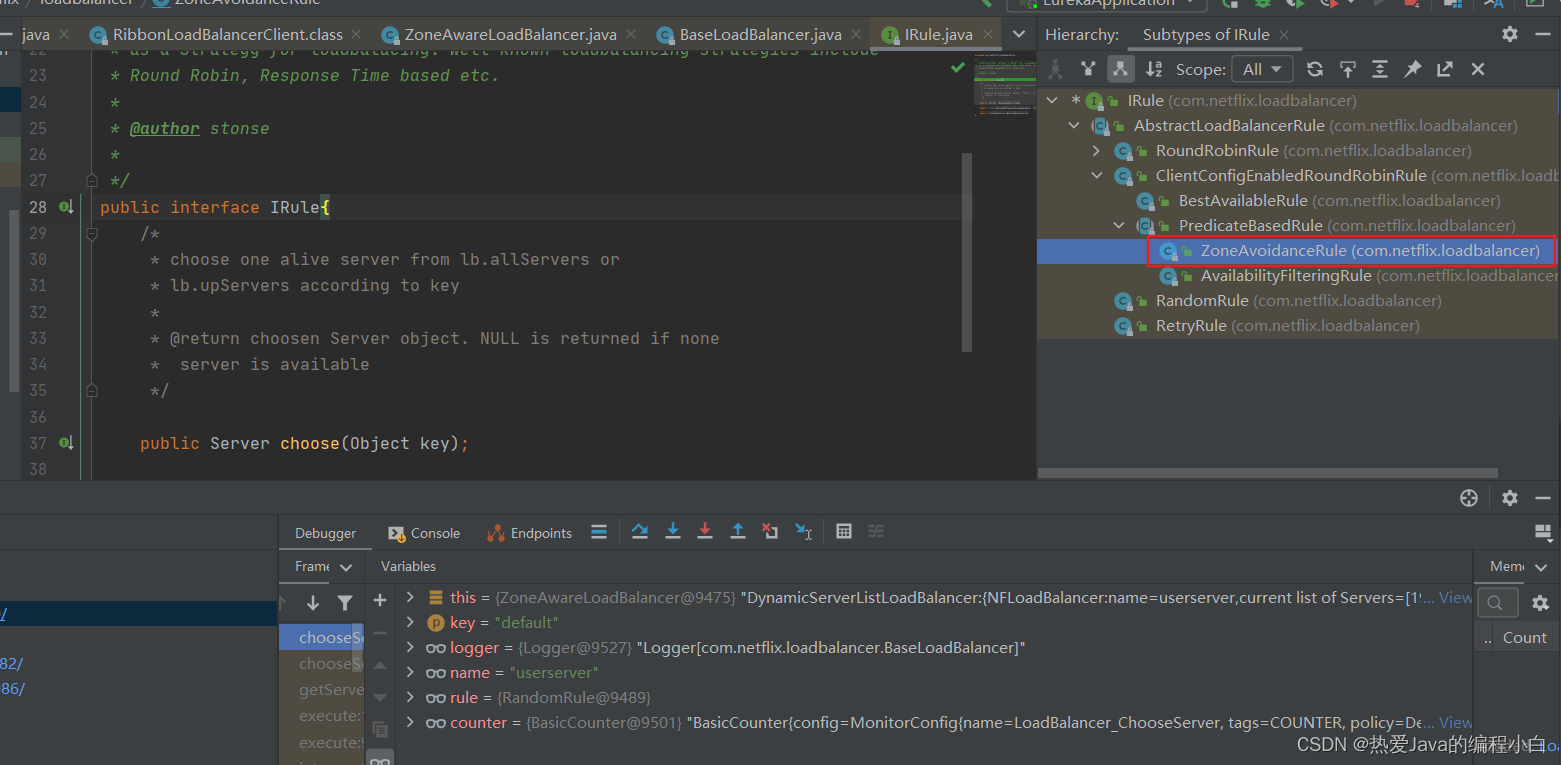Image resolution: width=1561 pixels, height=765 pixels.
Task: Toggle sort alphabetically in Hierarchy panel
Action: coord(1154,69)
